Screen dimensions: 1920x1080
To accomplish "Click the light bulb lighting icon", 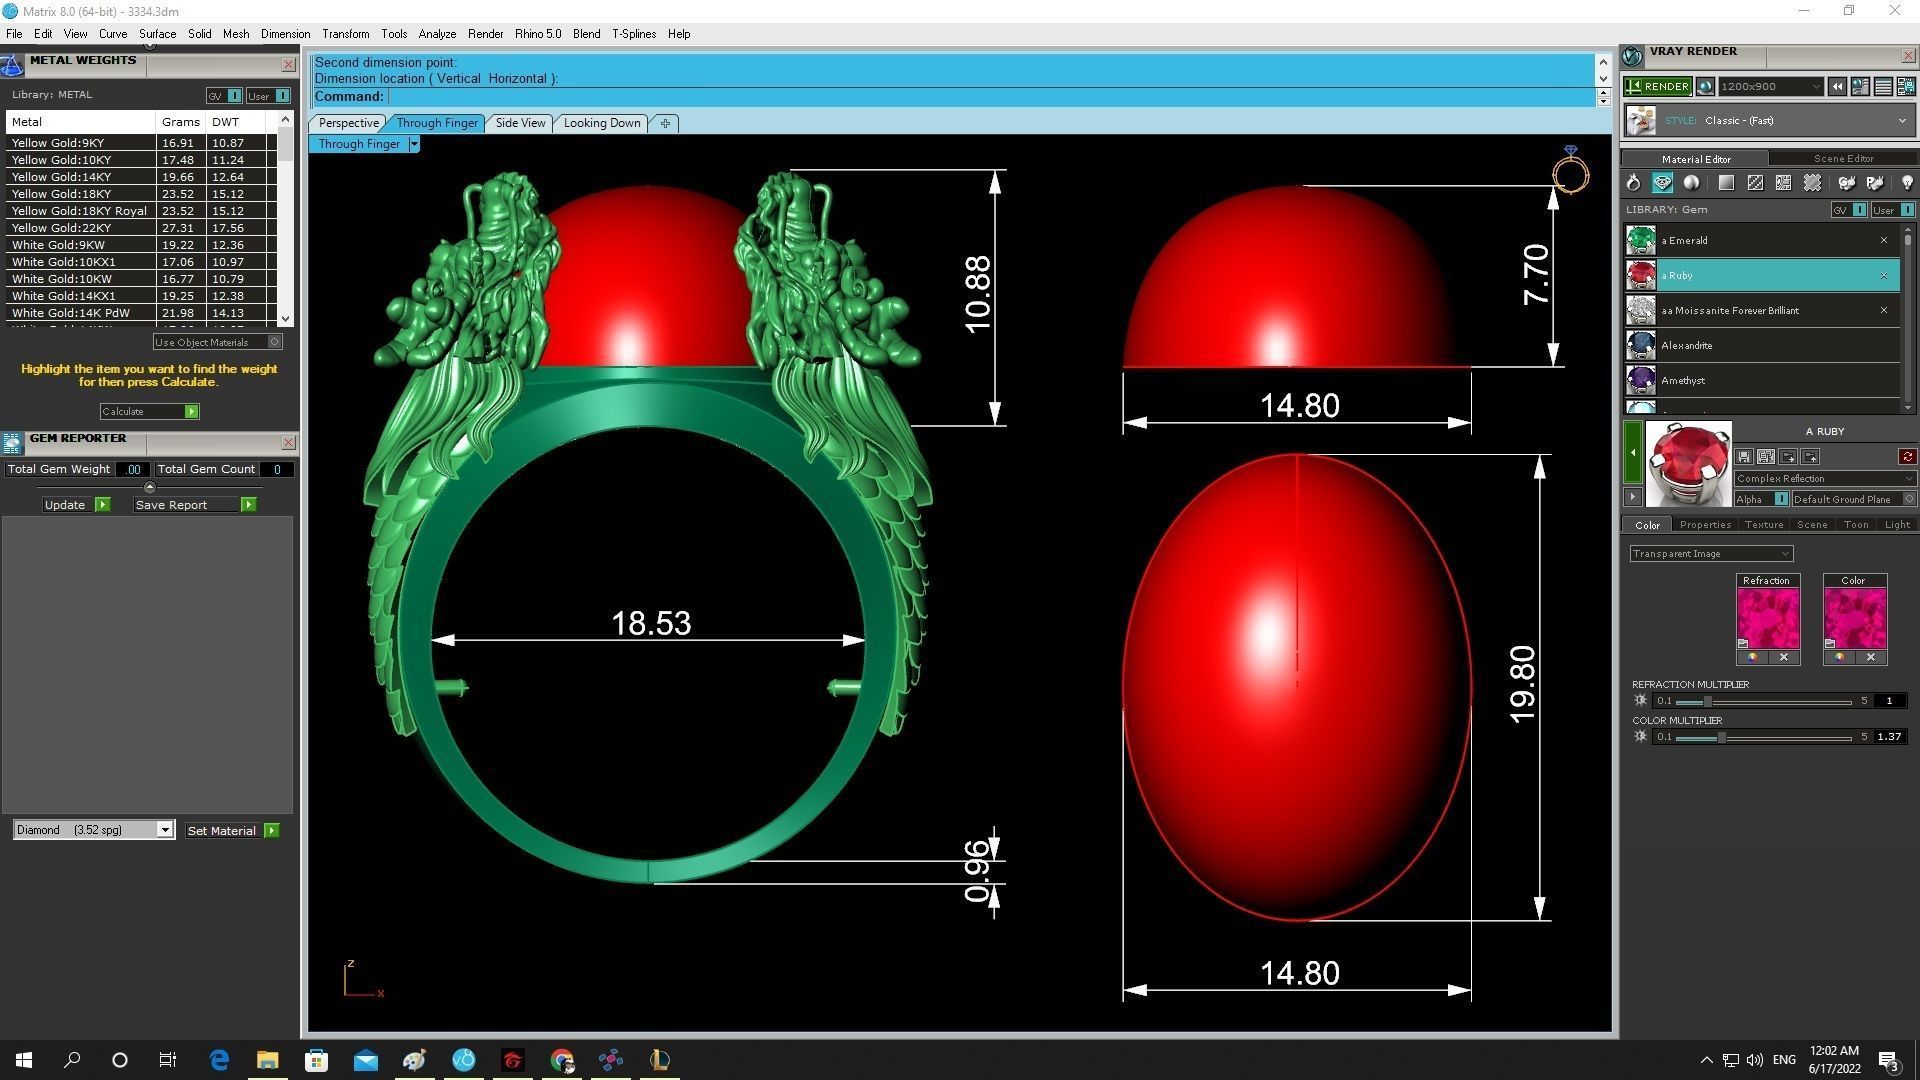I will [x=1907, y=183].
